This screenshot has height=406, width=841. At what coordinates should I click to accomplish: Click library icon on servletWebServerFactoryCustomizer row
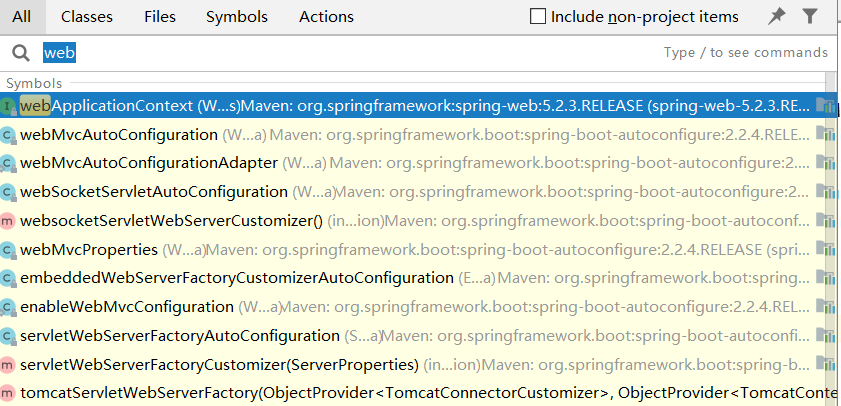coord(825,364)
